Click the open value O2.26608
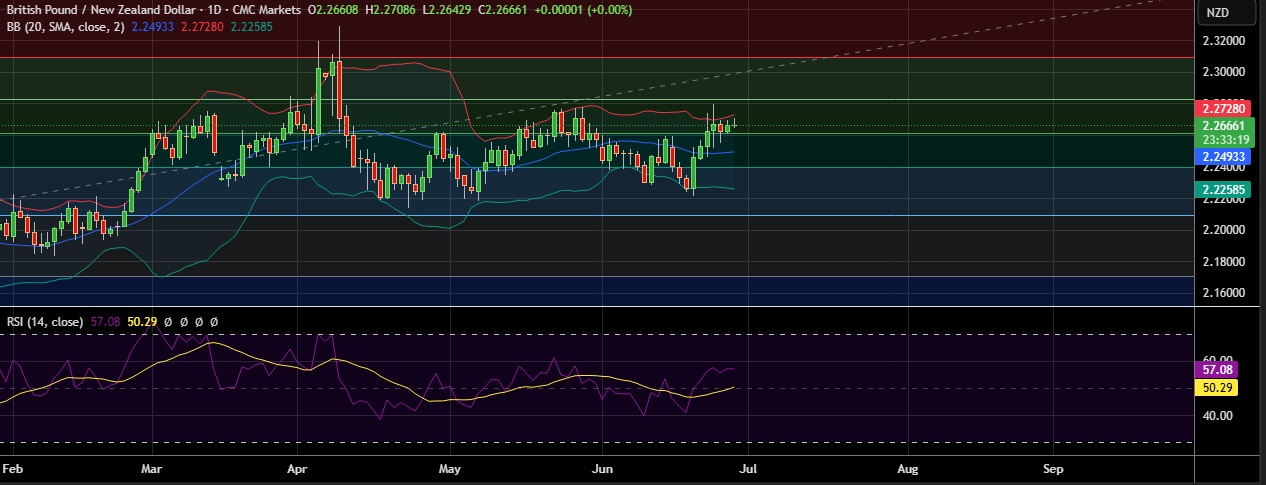Viewport: 1266px width, 485px height. click(x=334, y=9)
